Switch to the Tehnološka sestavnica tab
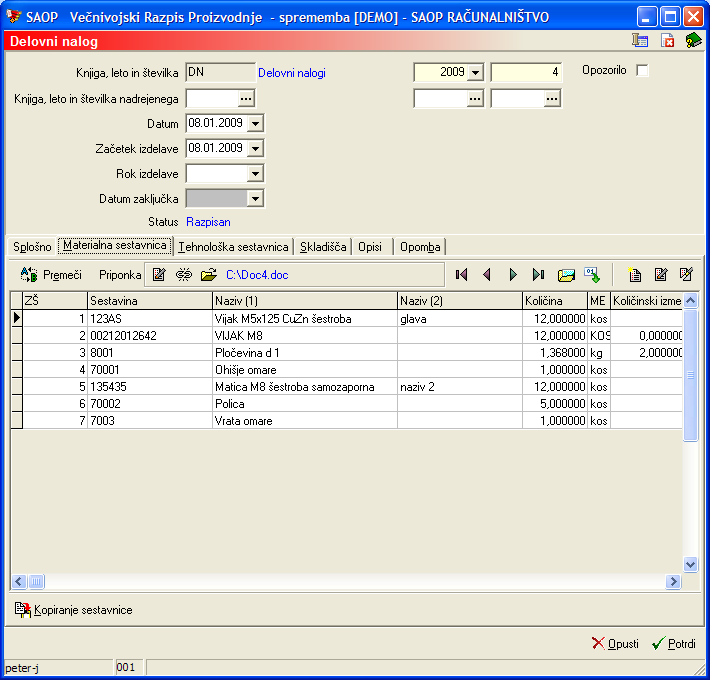This screenshot has height=680, width=710. click(x=233, y=246)
